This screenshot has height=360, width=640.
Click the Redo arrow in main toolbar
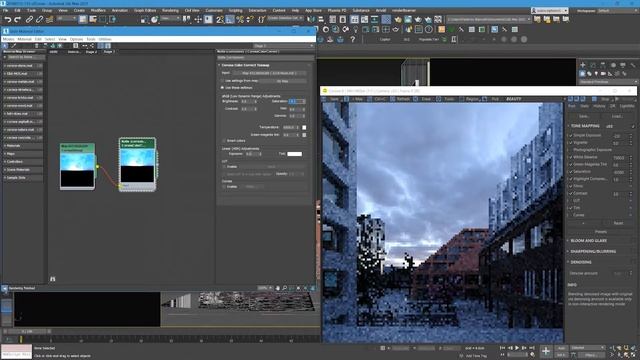(x=18, y=19)
